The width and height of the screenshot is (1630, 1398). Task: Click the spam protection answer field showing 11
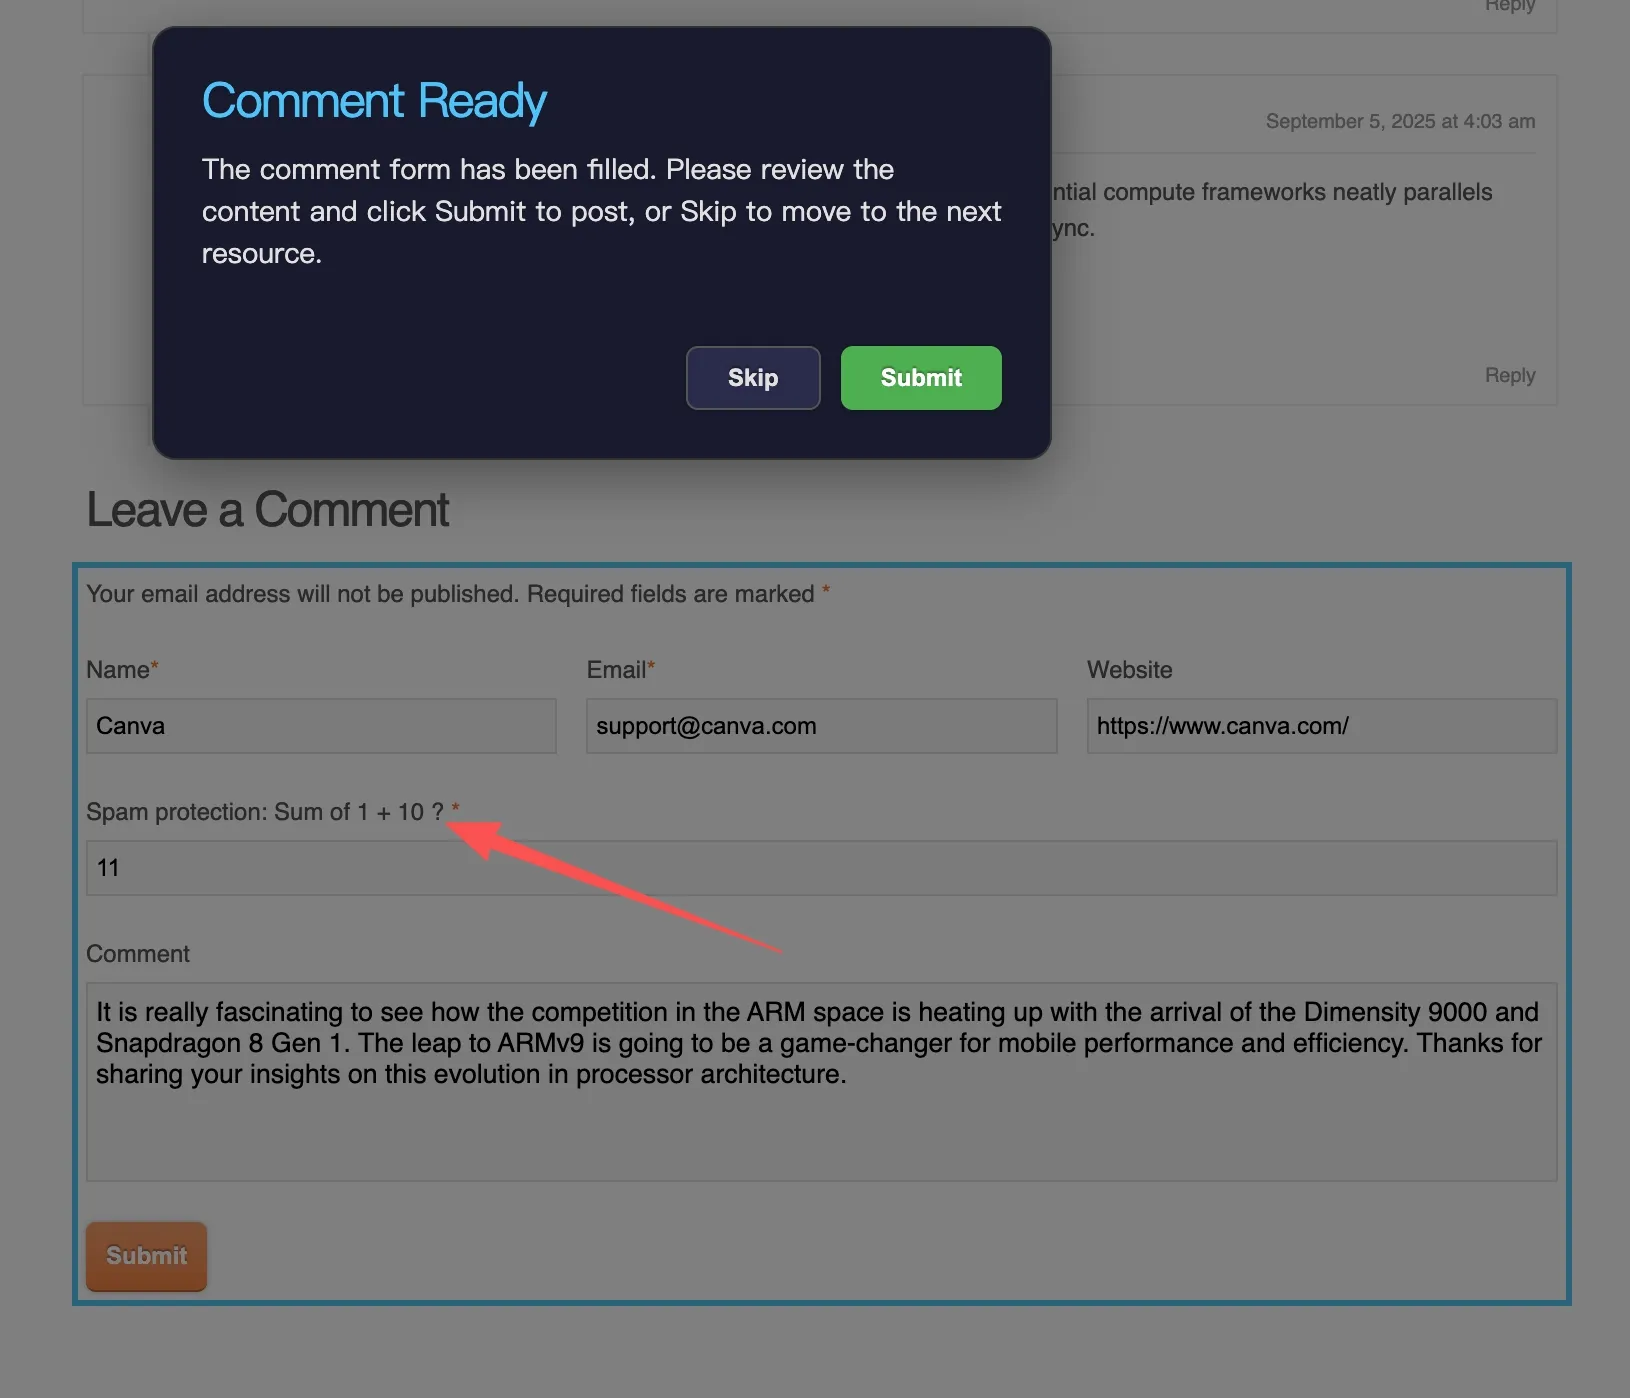tap(821, 868)
